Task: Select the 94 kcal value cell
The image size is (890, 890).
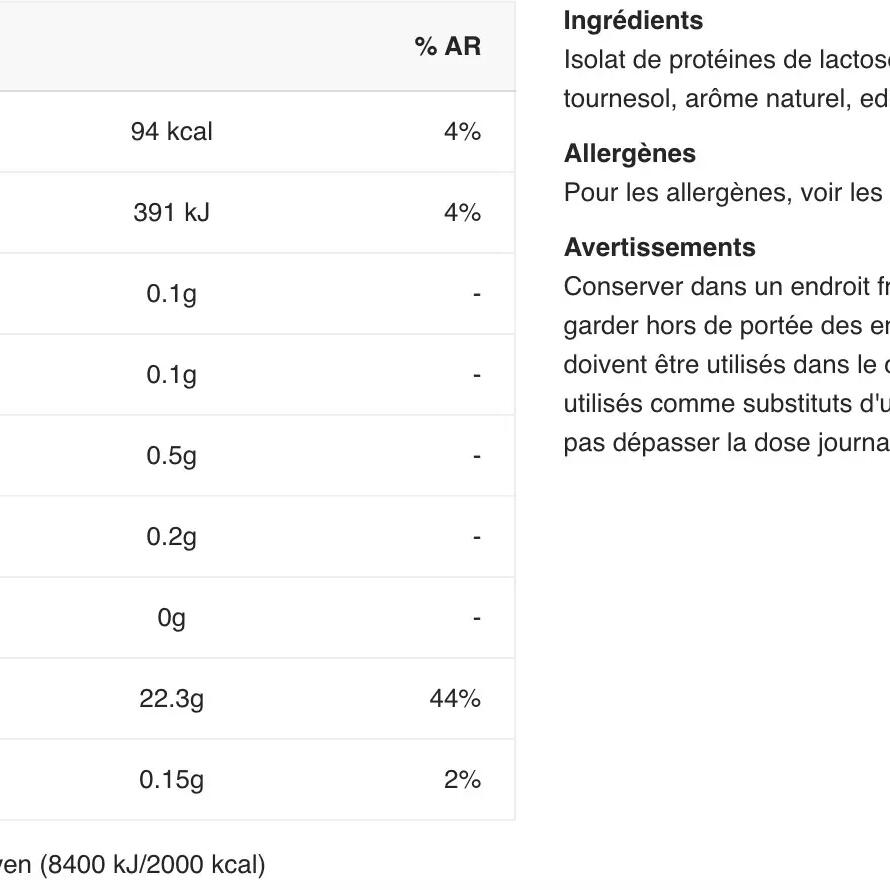Action: (x=171, y=132)
